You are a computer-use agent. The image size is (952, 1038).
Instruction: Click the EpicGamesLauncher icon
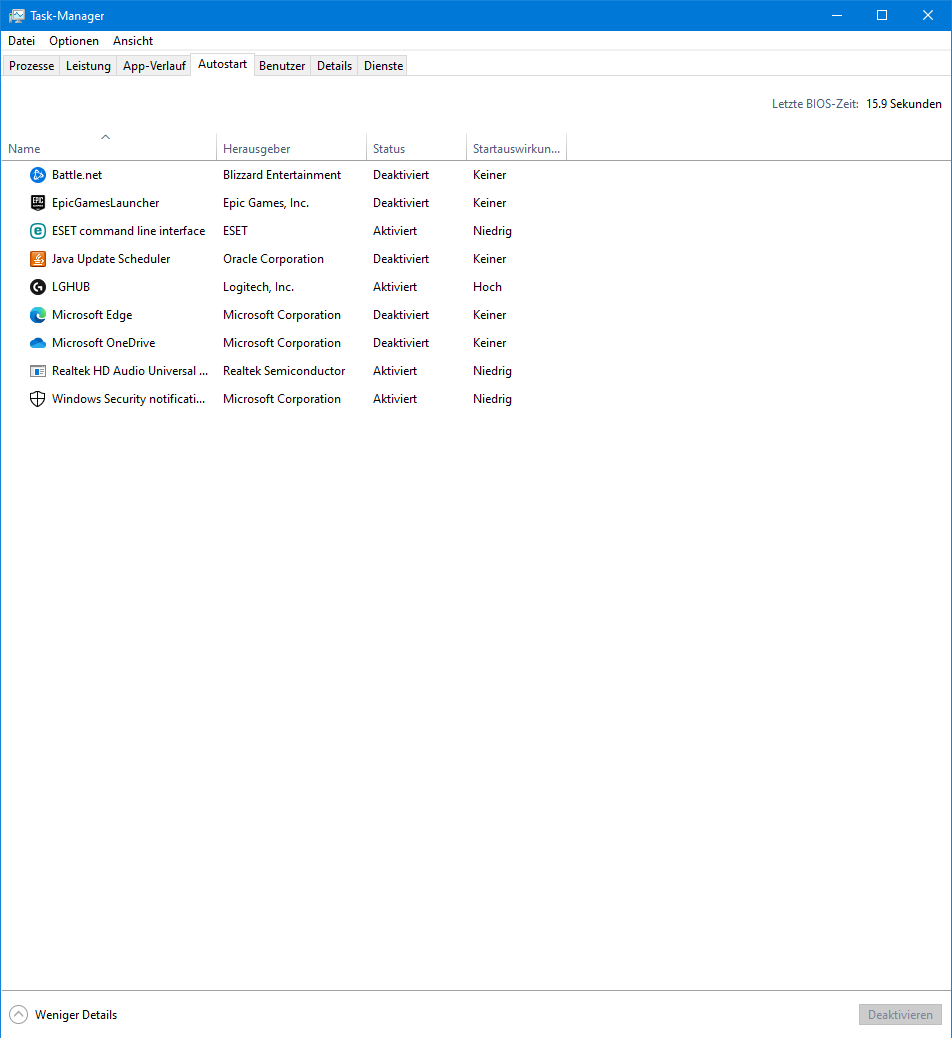pos(38,203)
